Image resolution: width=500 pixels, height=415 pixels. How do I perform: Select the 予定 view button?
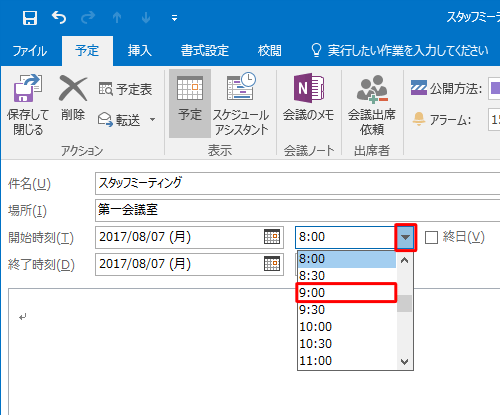[190, 104]
